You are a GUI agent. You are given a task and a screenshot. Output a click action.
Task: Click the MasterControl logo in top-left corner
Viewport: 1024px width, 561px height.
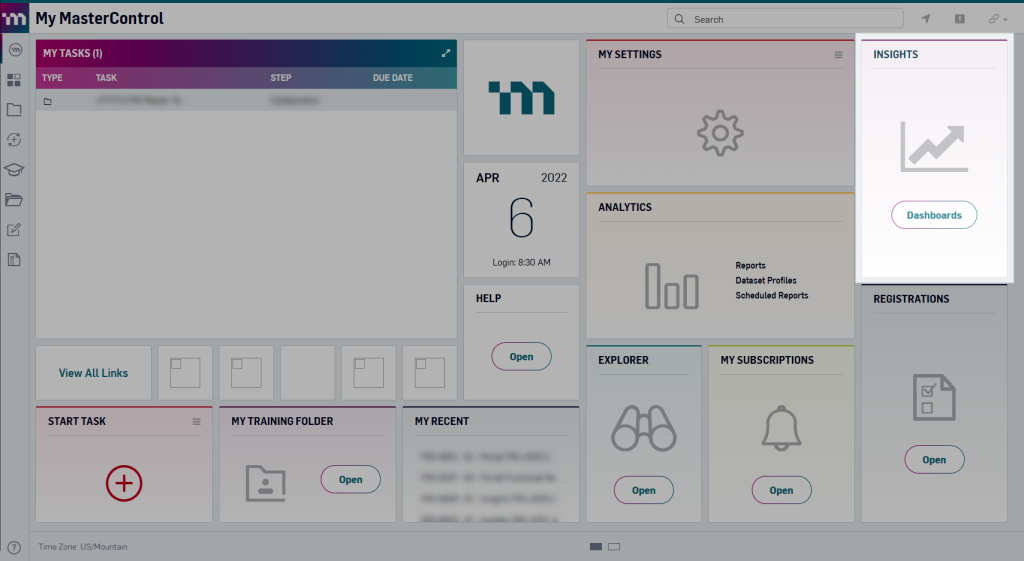click(x=14, y=18)
